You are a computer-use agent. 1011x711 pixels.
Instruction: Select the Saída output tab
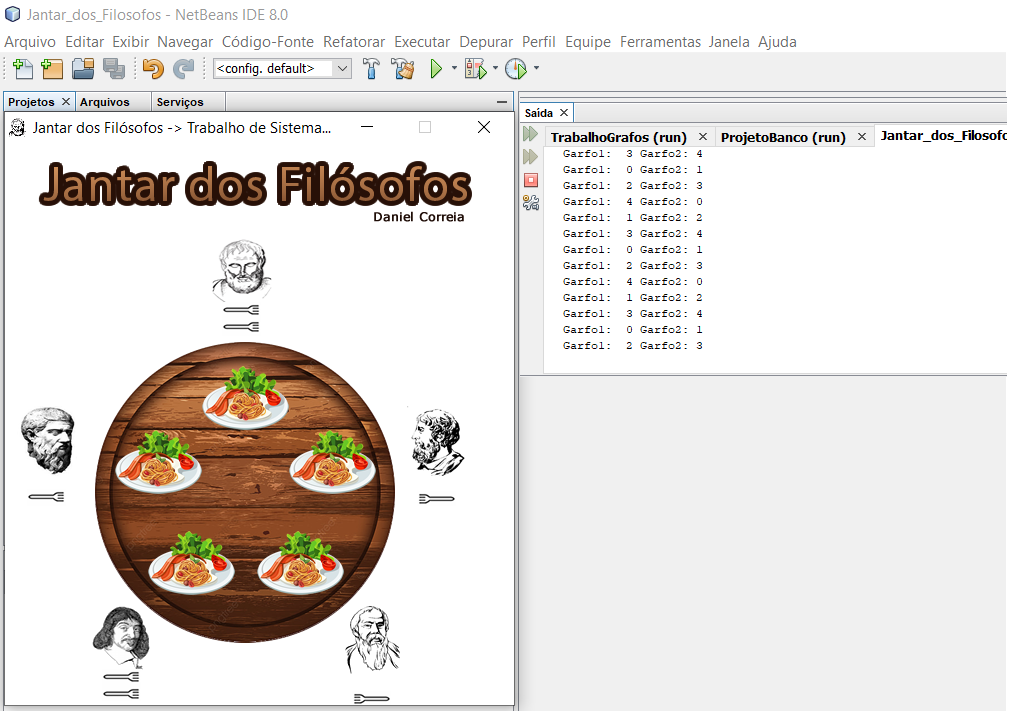[538, 113]
